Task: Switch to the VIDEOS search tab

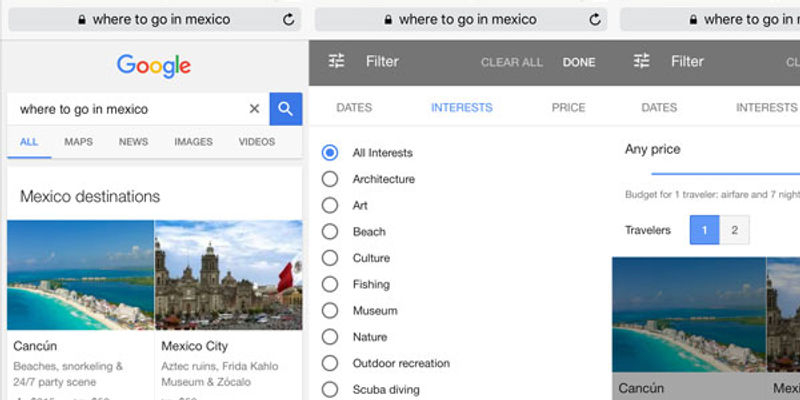Action: tap(257, 142)
